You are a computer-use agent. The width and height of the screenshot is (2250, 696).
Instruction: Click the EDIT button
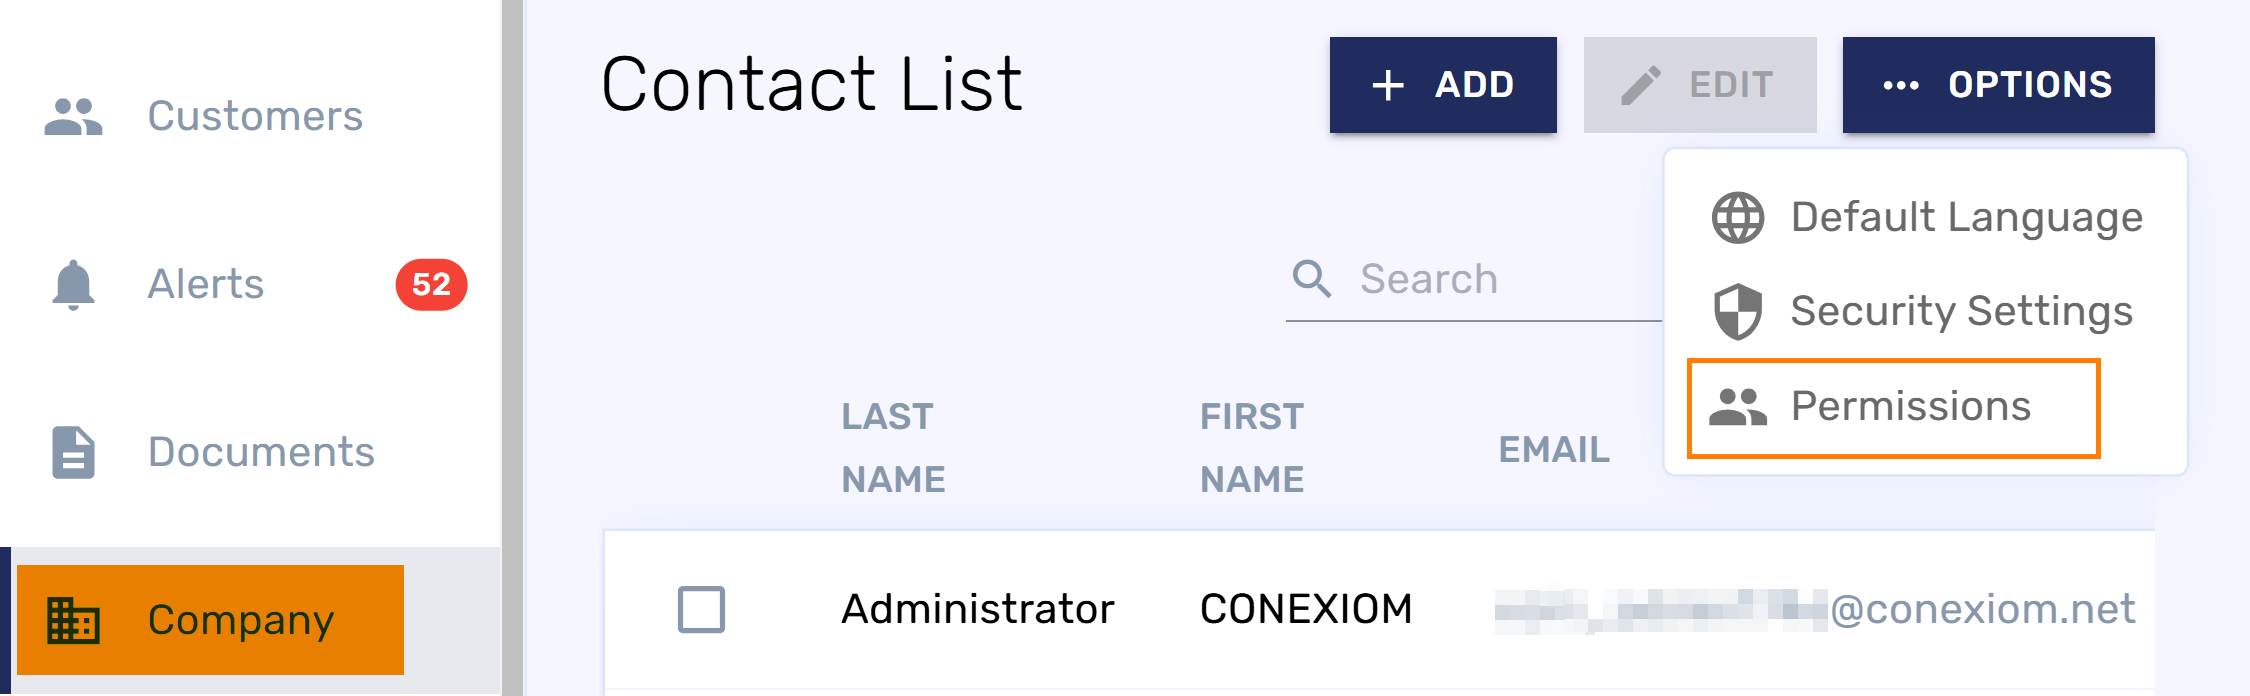coord(1699,85)
